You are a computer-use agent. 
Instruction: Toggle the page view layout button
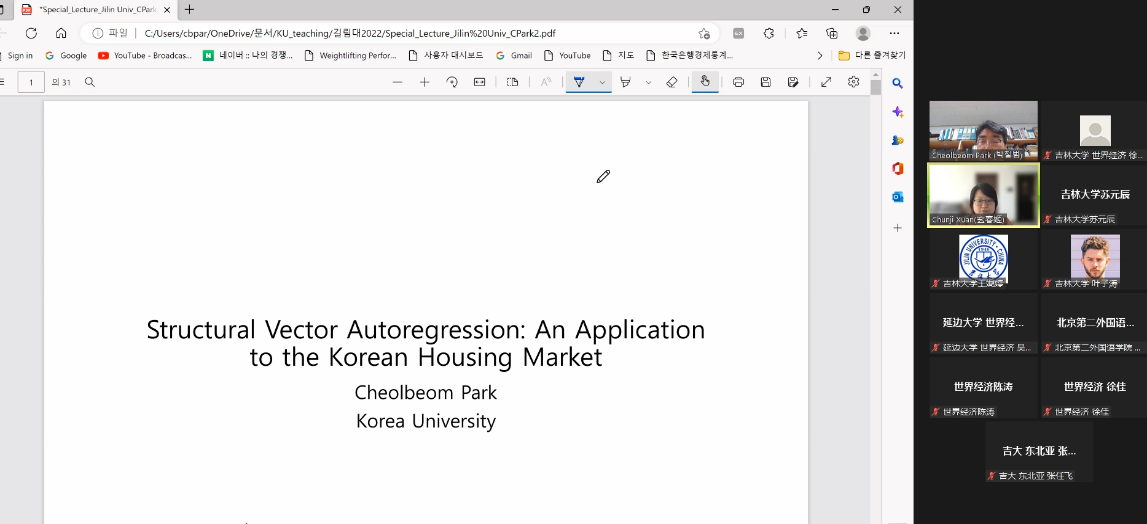[513, 82]
